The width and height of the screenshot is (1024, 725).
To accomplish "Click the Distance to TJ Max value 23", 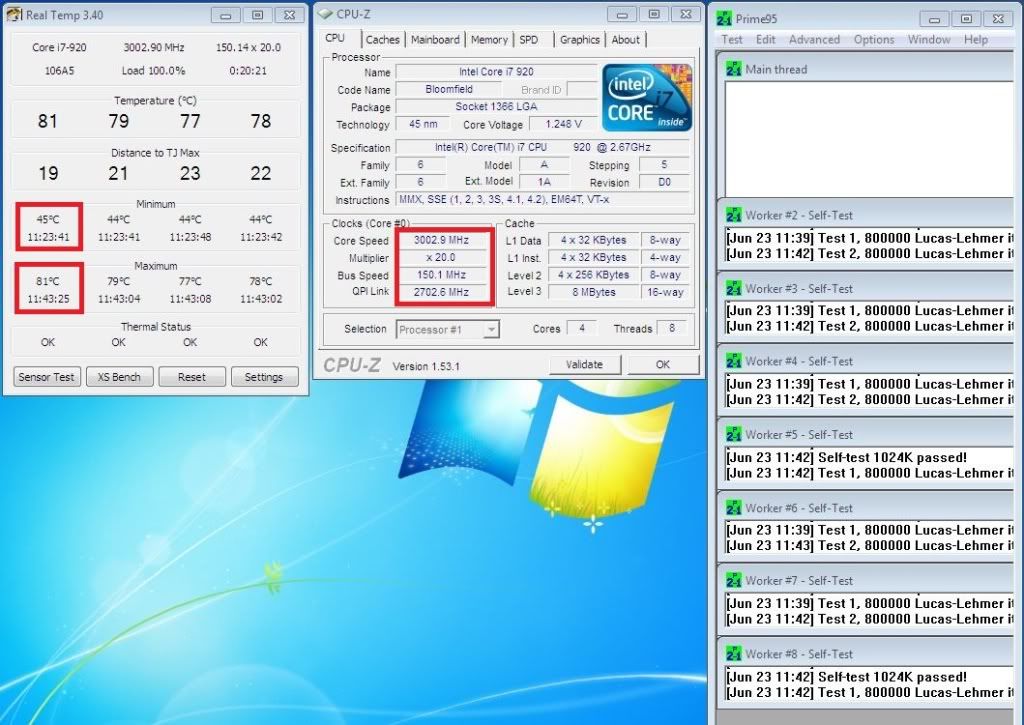I will pos(190,173).
